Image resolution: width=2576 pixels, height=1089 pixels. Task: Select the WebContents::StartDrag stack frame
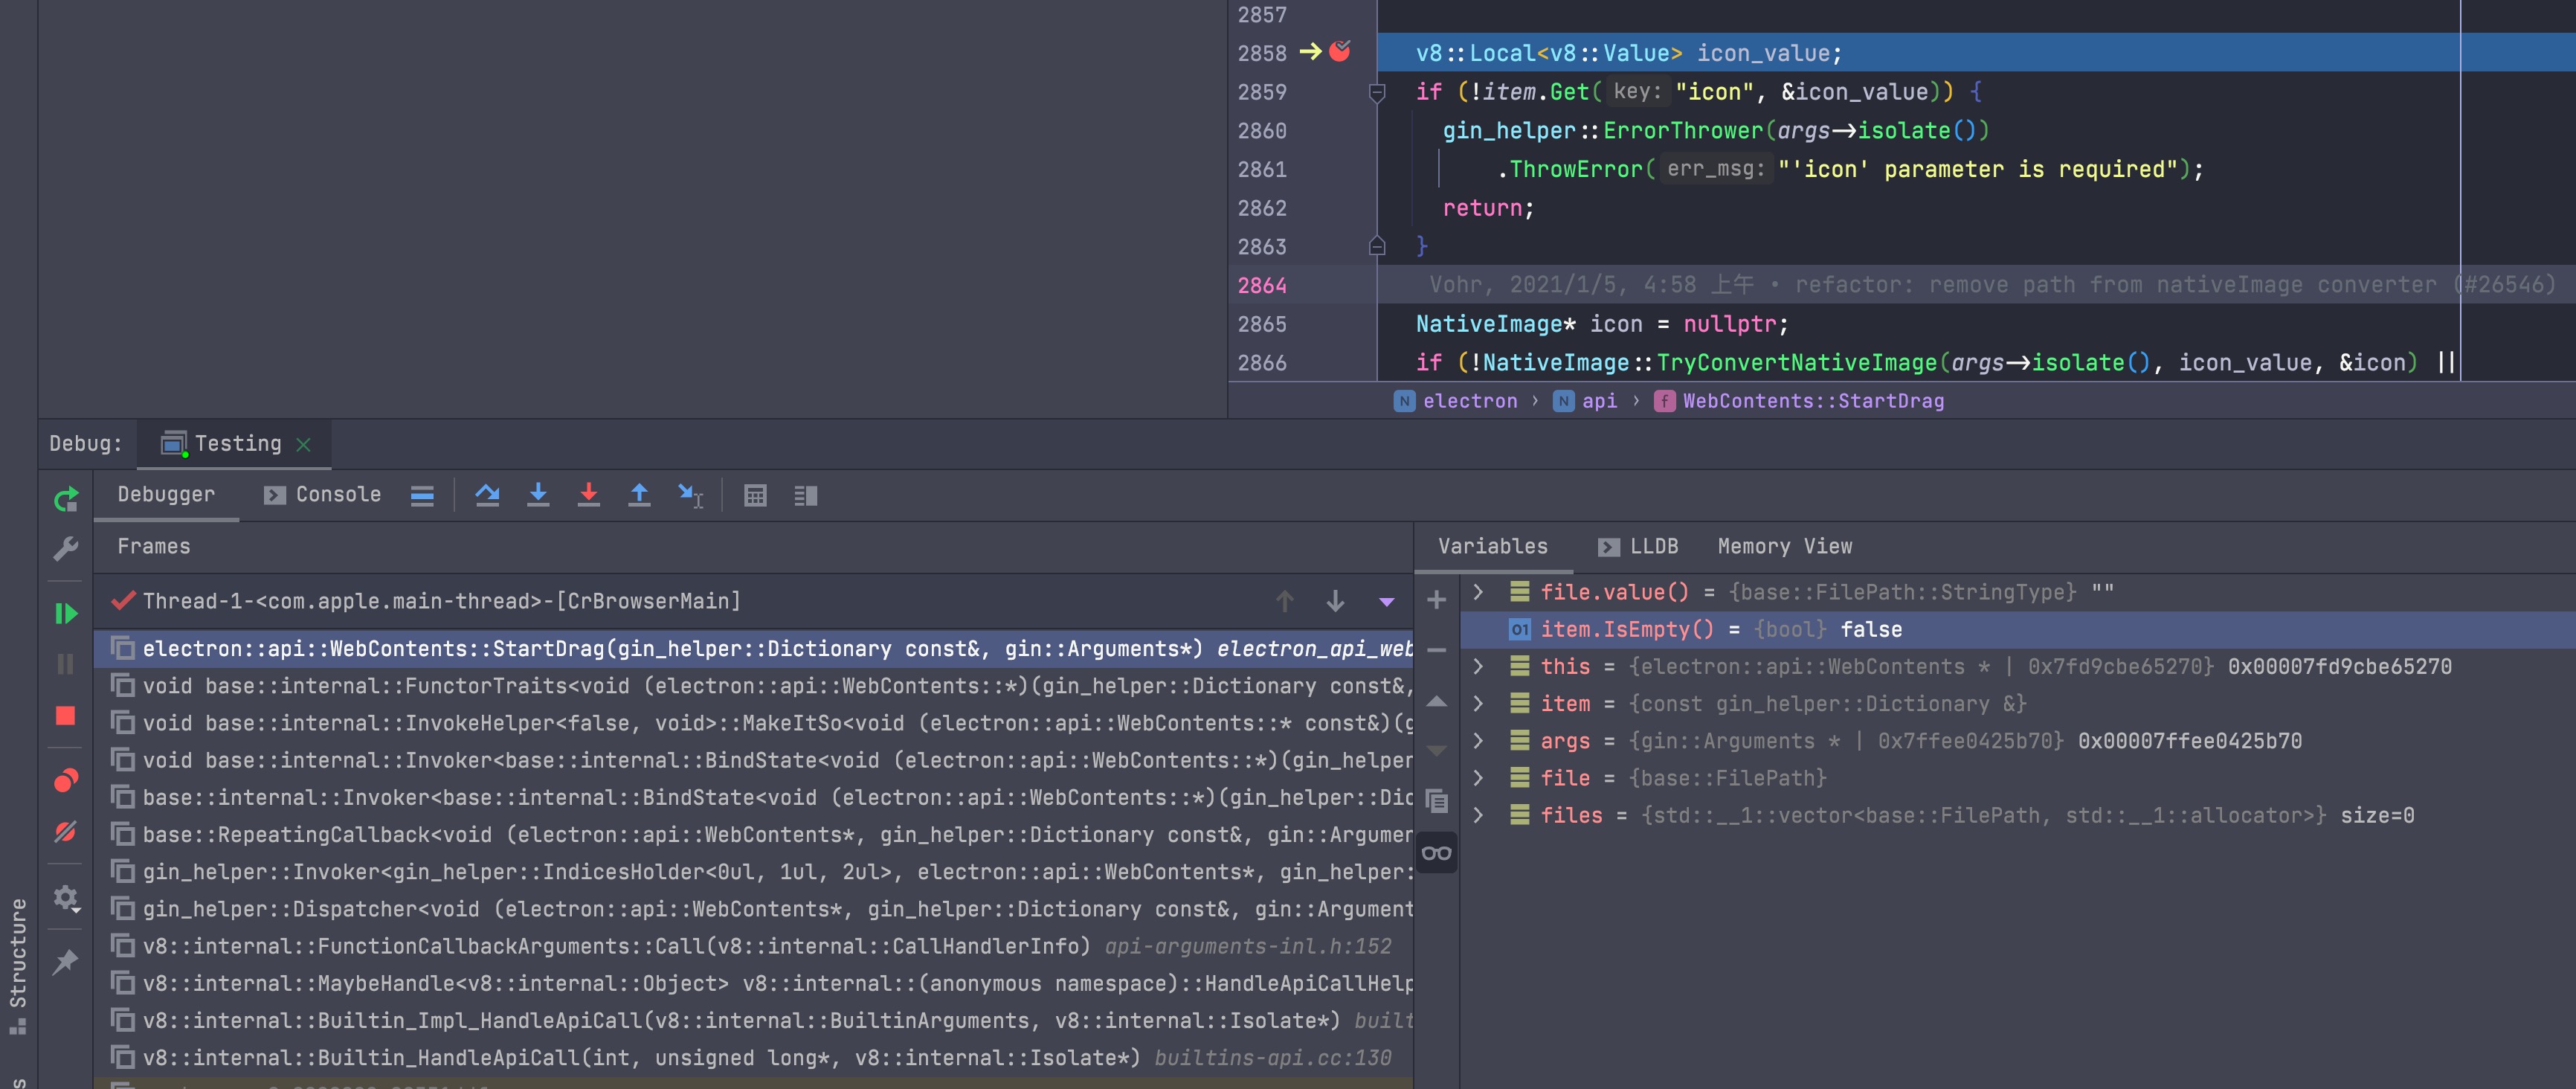pyautogui.click(x=754, y=648)
